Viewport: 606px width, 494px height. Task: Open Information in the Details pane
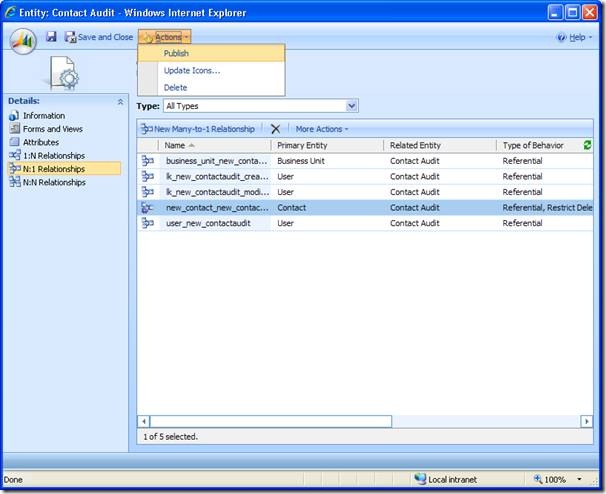pyautogui.click(x=44, y=116)
